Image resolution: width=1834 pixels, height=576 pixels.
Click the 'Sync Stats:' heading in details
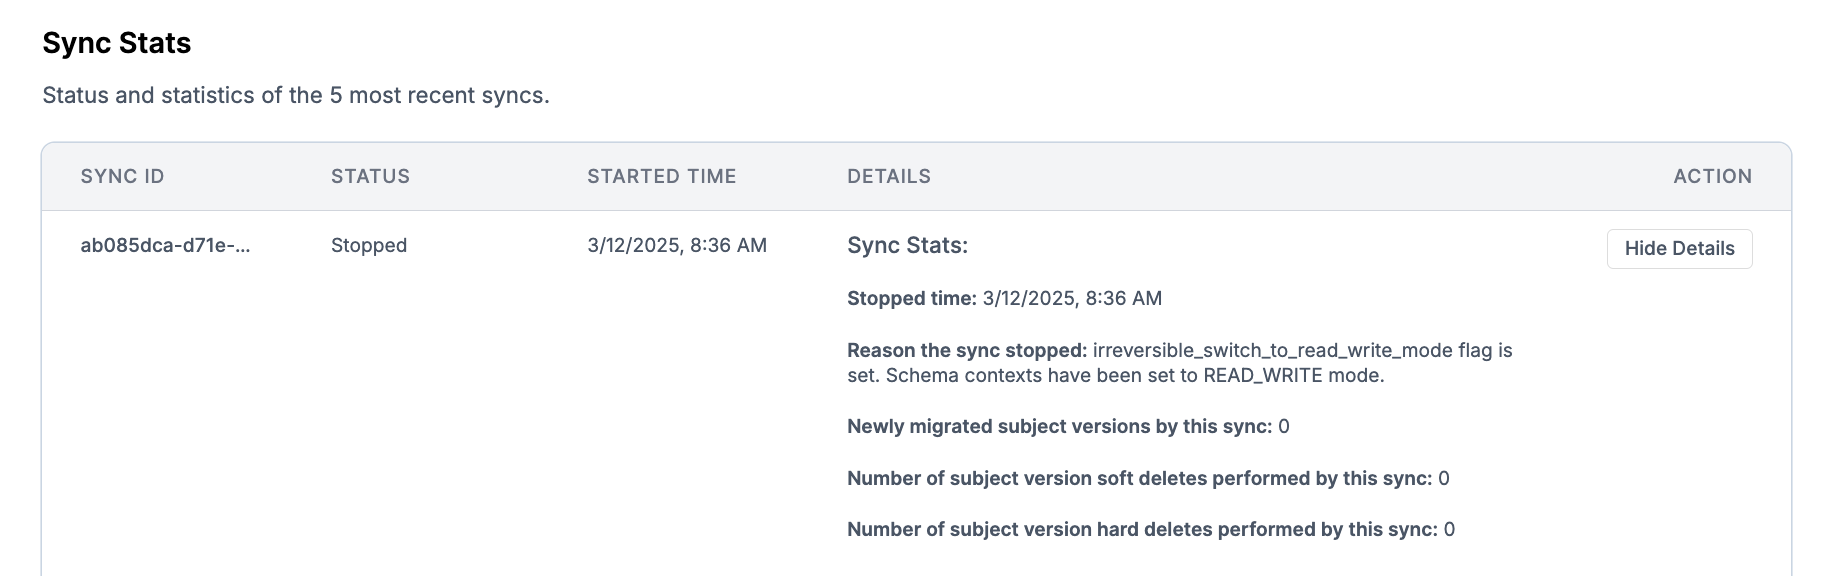pyautogui.click(x=907, y=246)
